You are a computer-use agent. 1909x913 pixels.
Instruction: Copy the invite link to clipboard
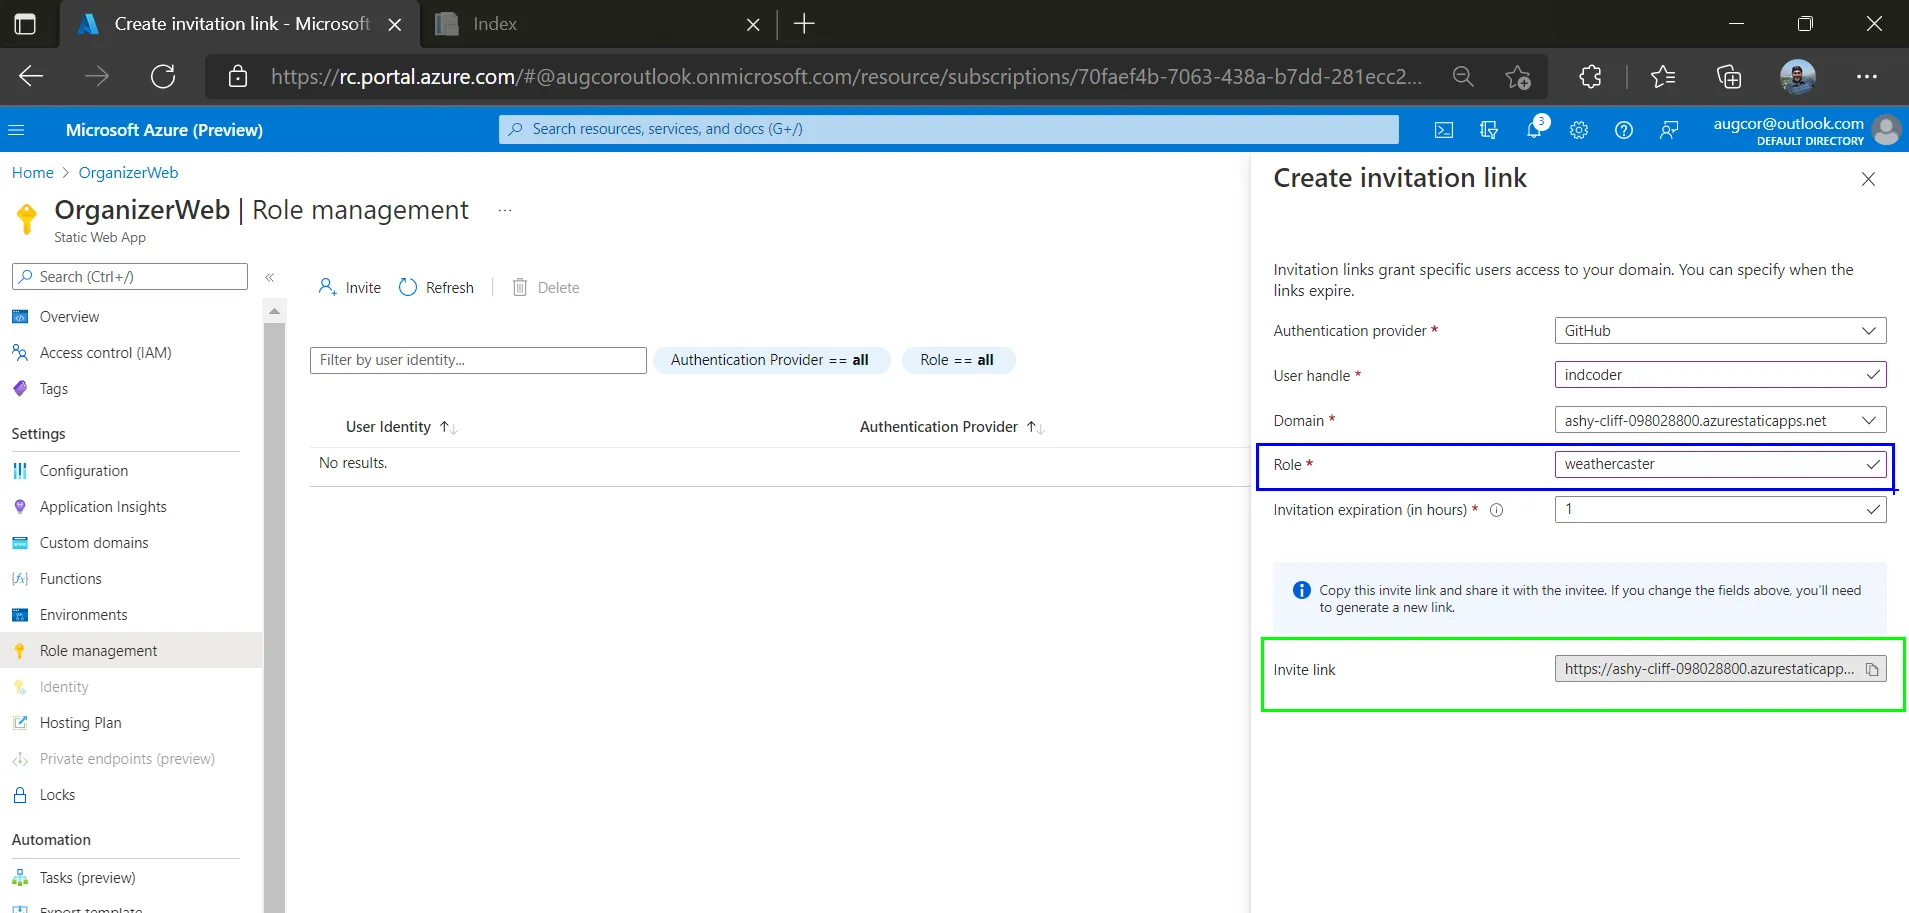[x=1872, y=670]
